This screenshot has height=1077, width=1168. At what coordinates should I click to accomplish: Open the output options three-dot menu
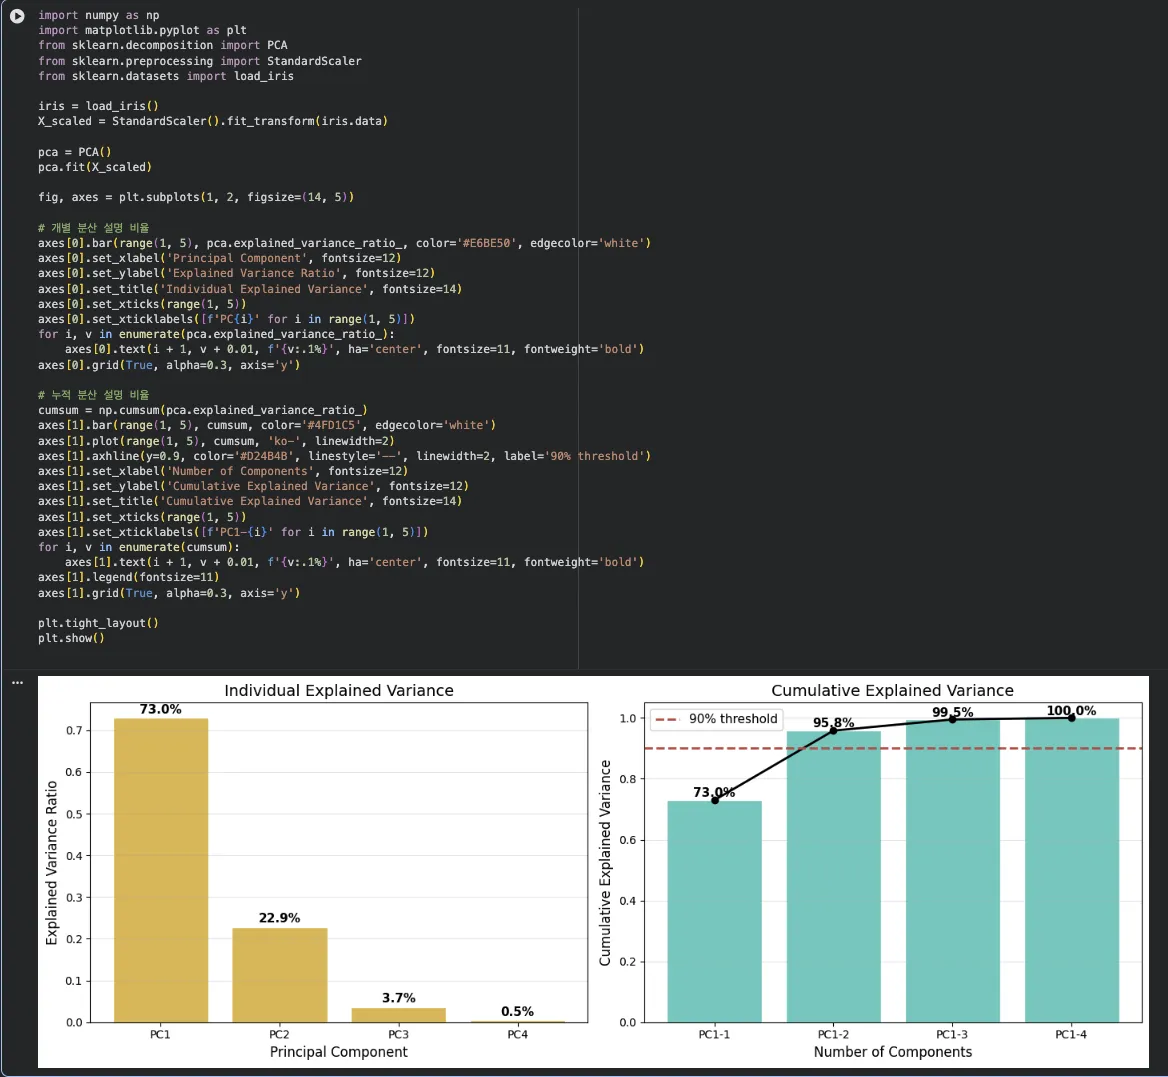click(17, 683)
